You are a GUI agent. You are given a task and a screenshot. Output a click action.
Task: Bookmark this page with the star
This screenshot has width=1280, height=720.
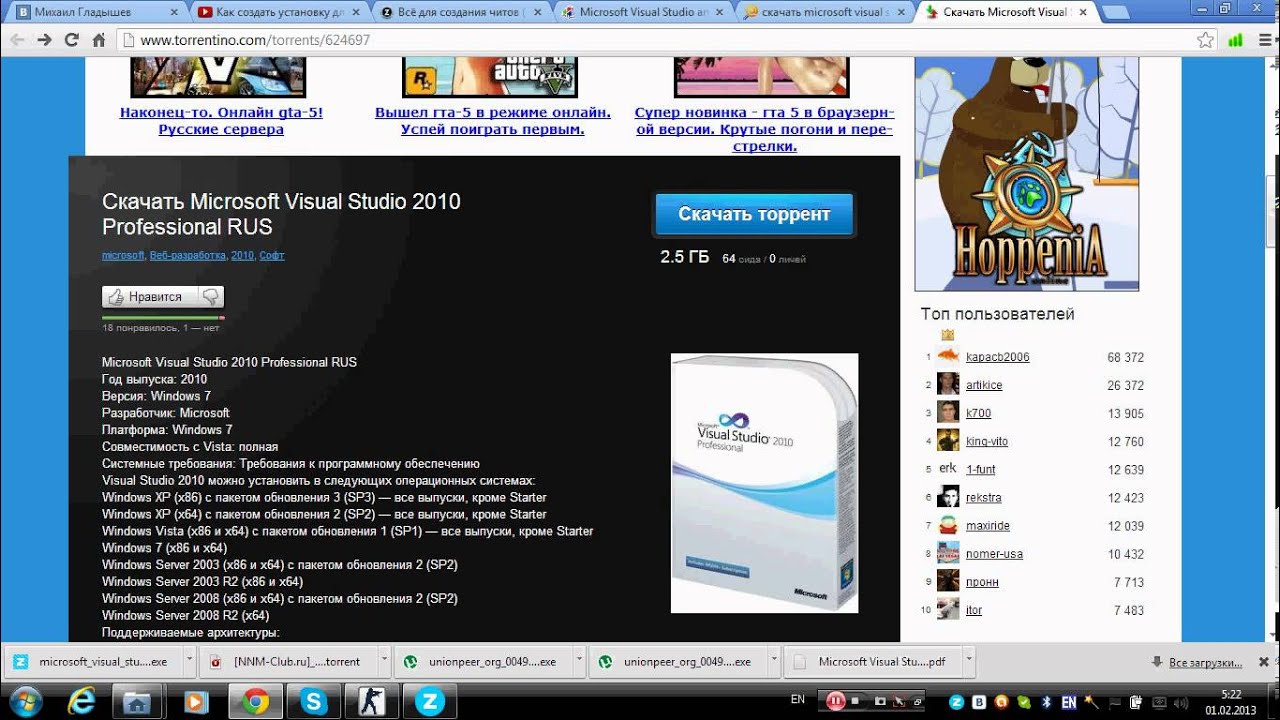(x=1205, y=40)
